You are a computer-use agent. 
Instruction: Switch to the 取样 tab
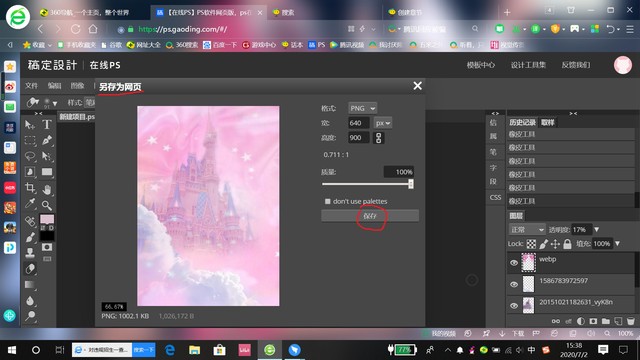tap(548, 122)
